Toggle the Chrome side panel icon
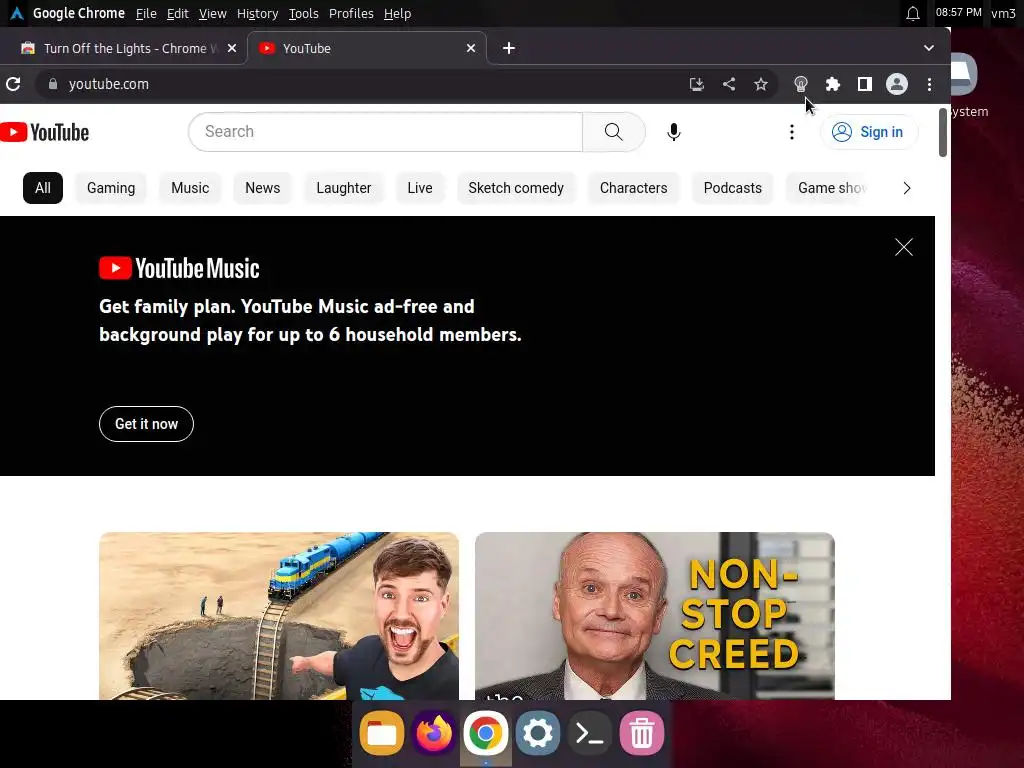 (x=865, y=84)
